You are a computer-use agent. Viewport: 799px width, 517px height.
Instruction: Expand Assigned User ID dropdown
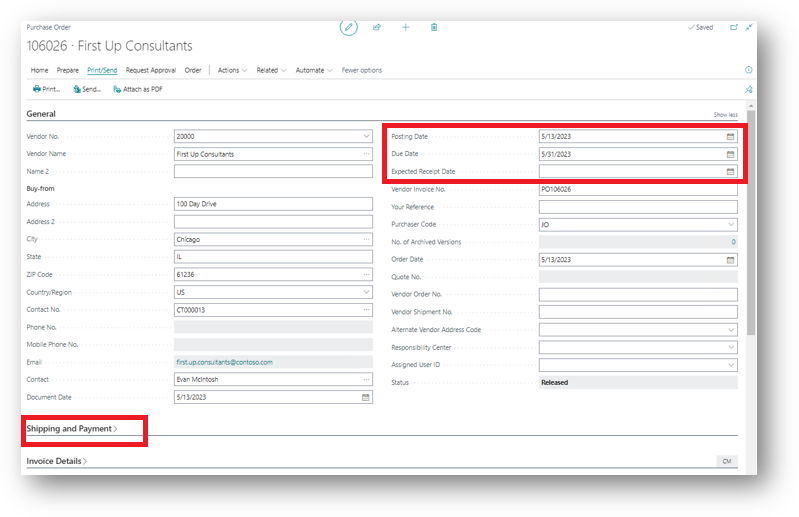click(x=731, y=365)
